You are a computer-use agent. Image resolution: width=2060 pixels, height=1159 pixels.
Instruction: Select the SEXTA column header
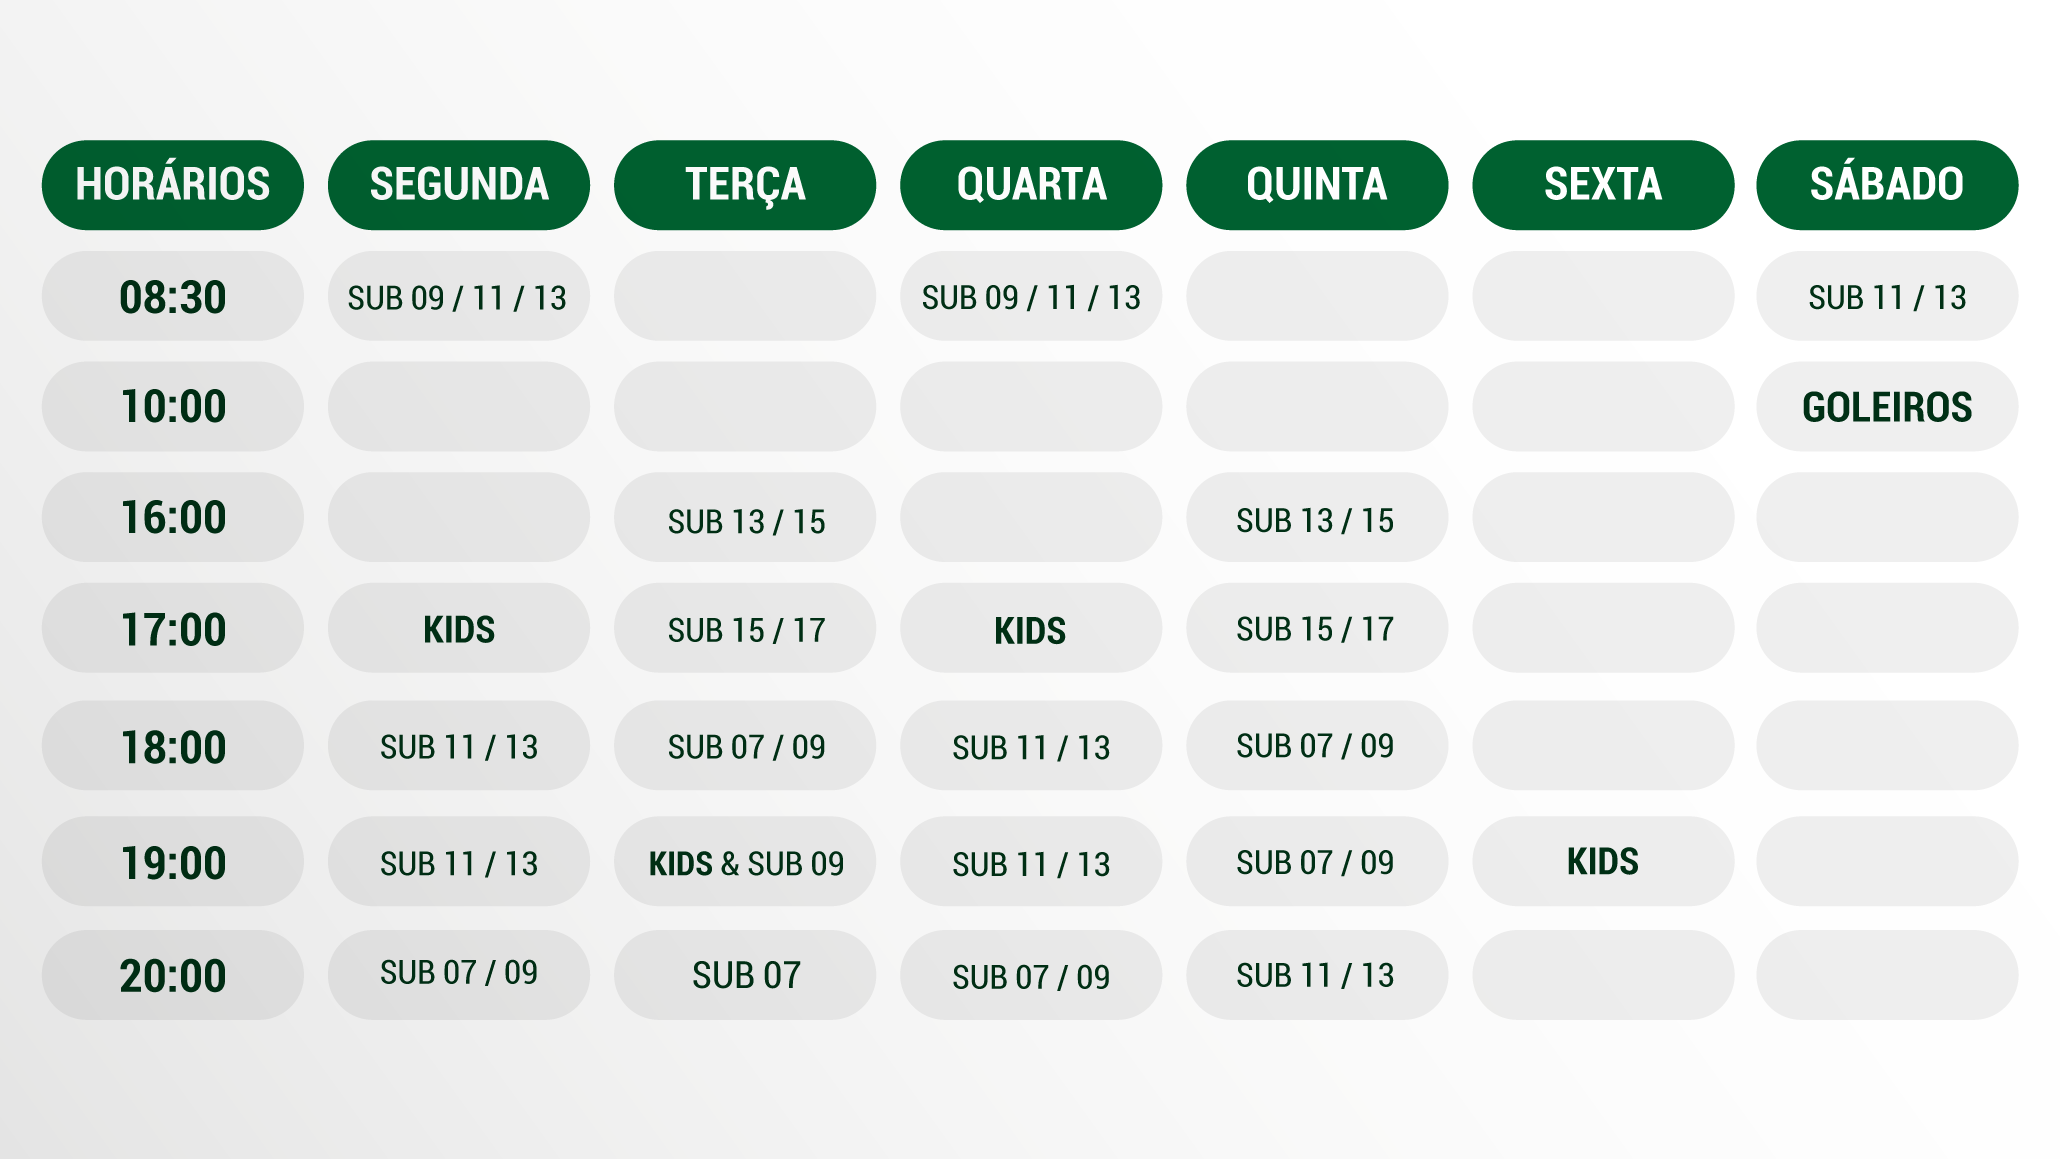[1602, 185]
